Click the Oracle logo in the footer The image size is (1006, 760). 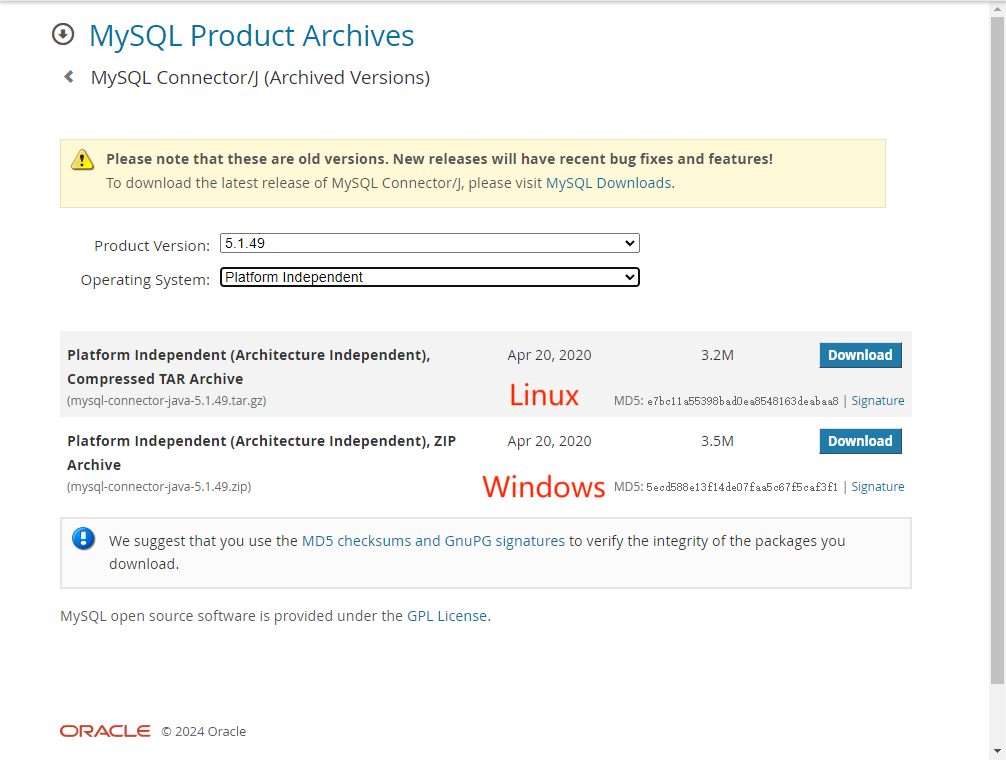105,731
